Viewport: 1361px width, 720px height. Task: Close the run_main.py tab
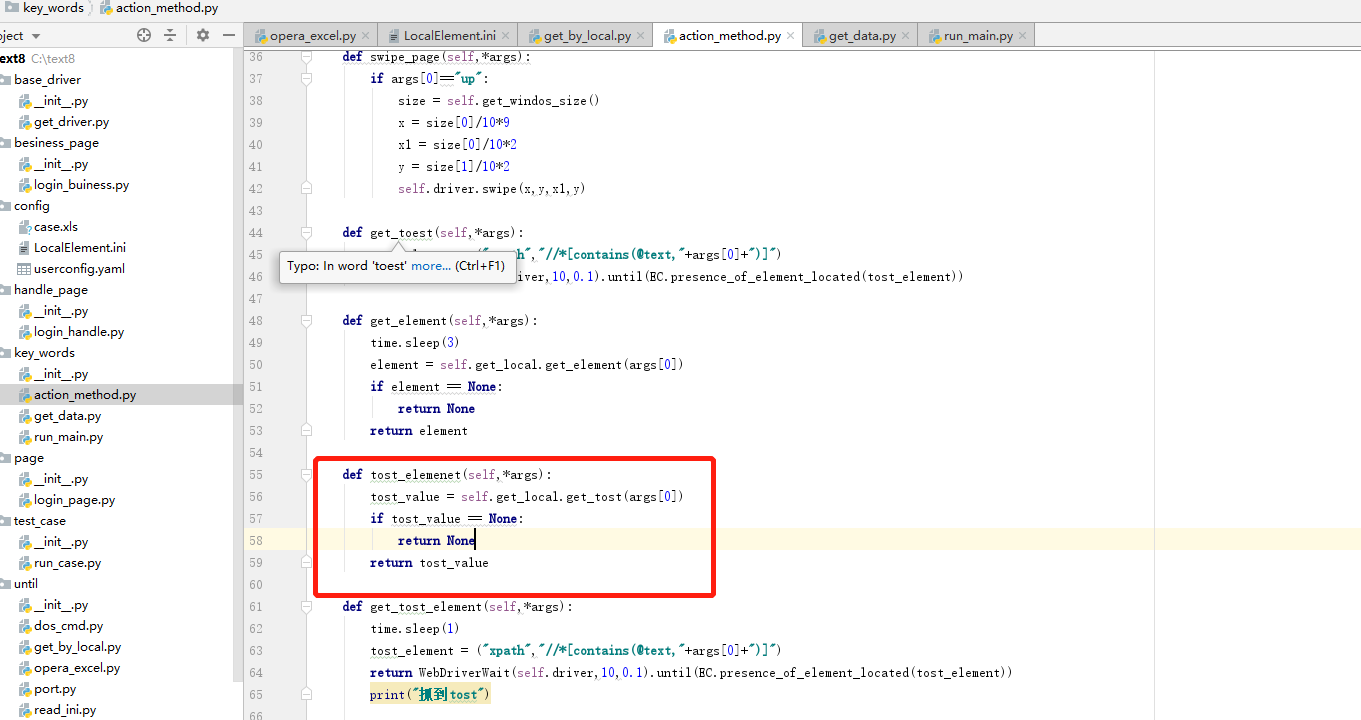(1023, 36)
